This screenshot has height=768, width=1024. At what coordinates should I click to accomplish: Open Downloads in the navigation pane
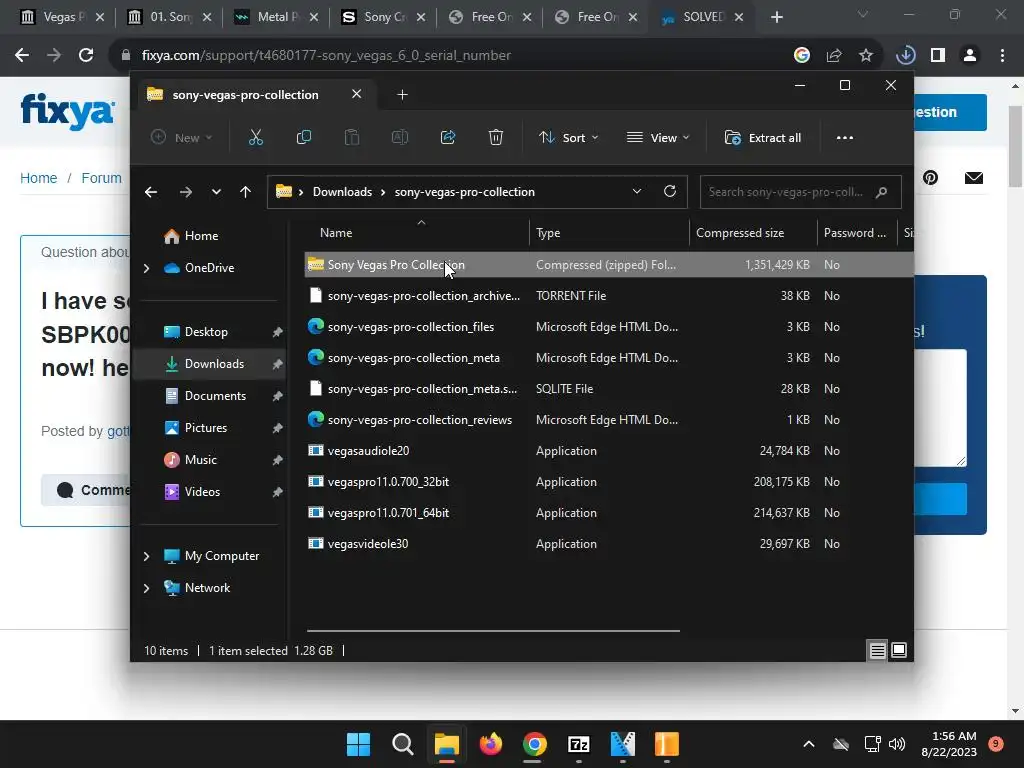(x=209, y=364)
